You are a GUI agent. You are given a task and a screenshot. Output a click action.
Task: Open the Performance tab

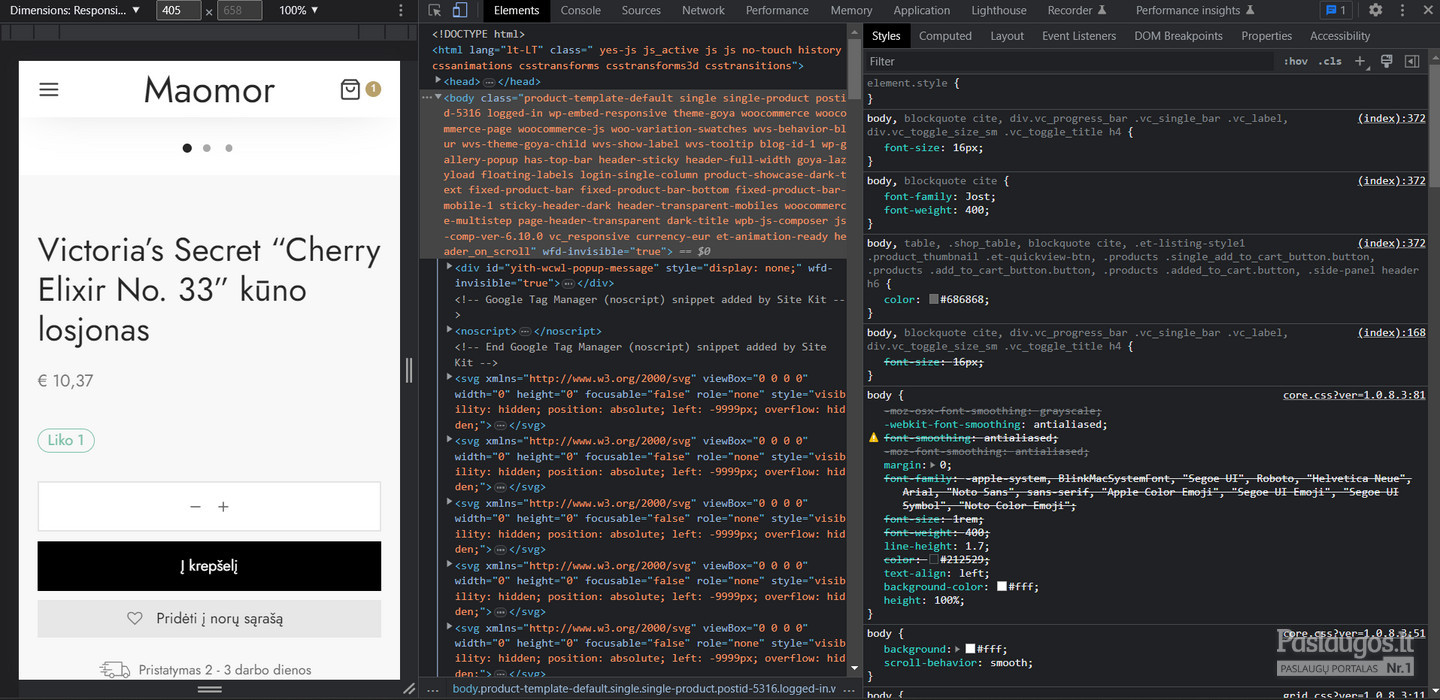777,10
